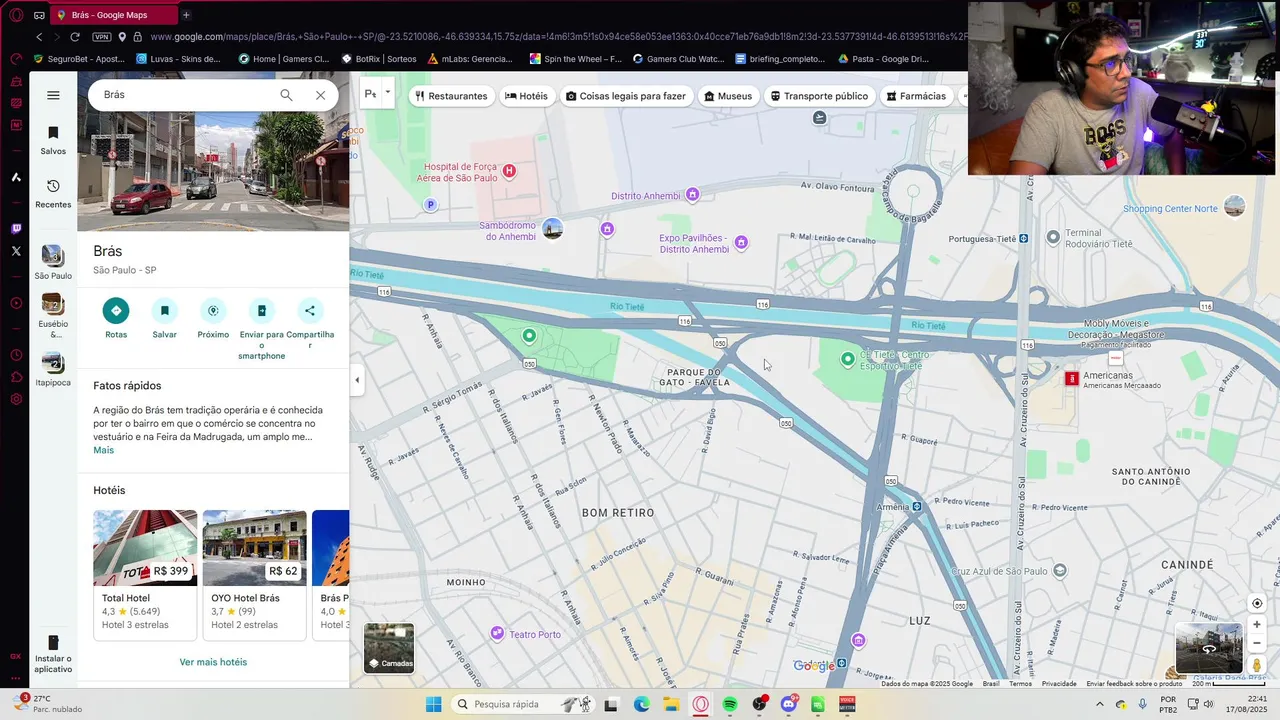The image size is (1280, 720).
Task: Select the Museus filter chip
Action: tap(728, 96)
